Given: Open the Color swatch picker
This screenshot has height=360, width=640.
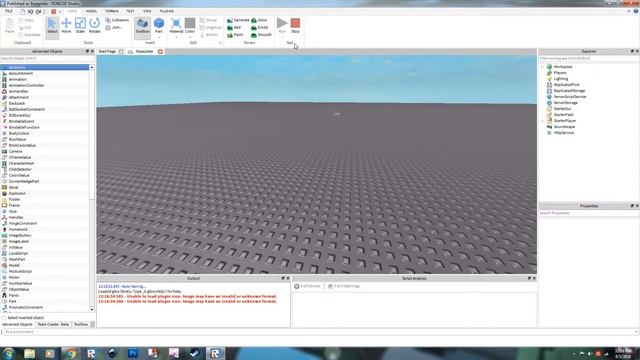Looking at the screenshot, I should point(190,25).
